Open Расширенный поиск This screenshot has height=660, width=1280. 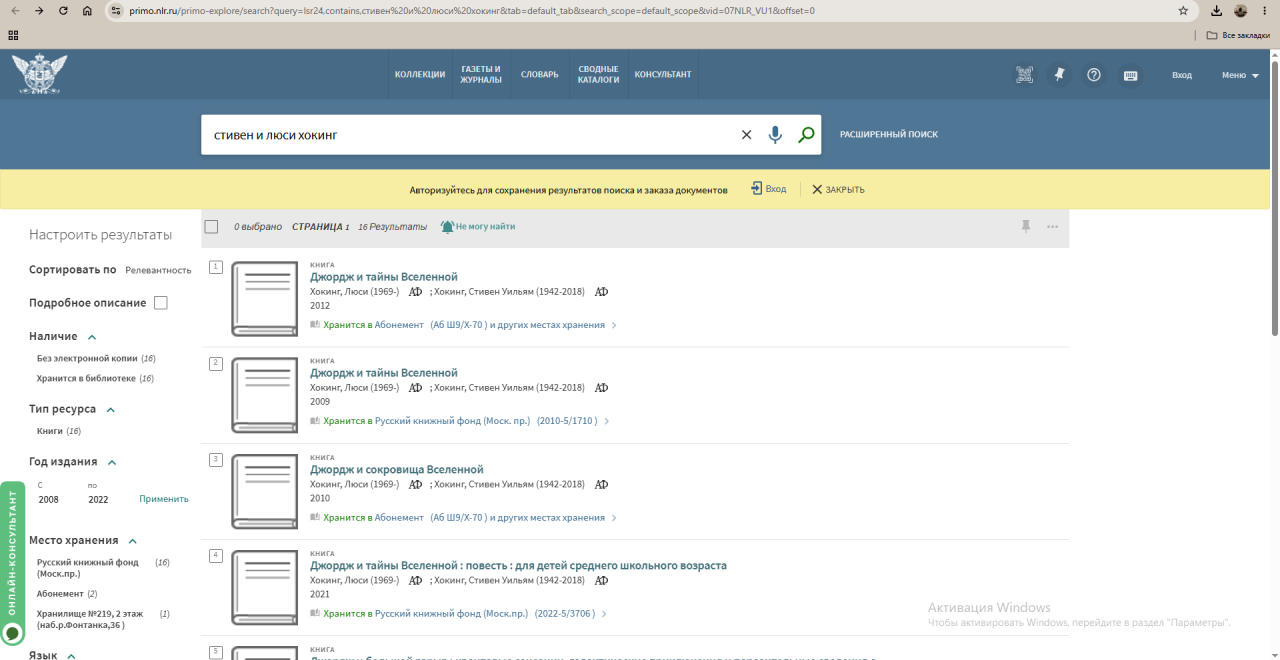point(889,134)
